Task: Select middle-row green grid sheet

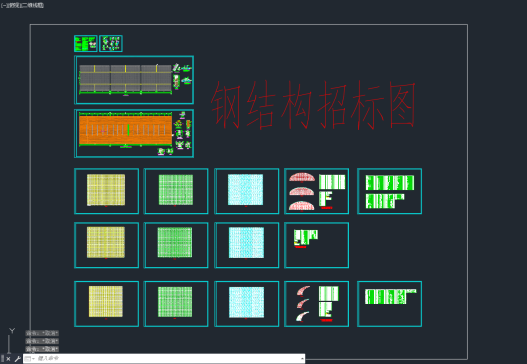Action: coord(176,245)
